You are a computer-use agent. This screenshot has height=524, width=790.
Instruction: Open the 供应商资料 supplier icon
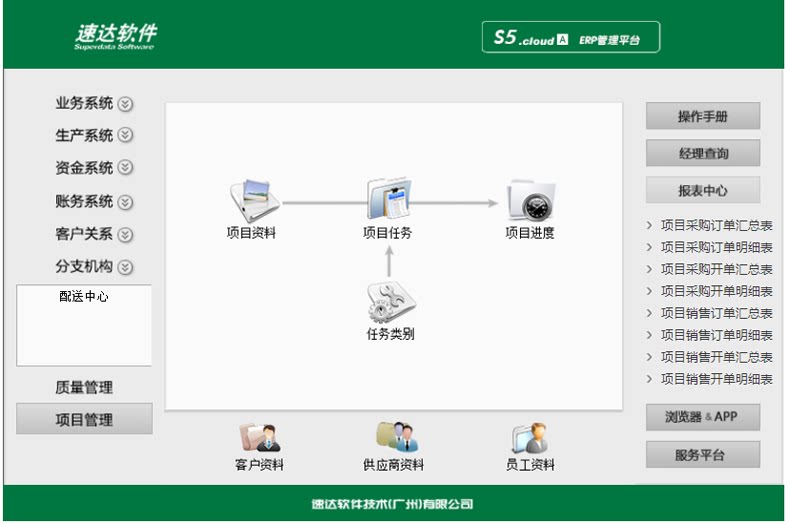[397, 436]
